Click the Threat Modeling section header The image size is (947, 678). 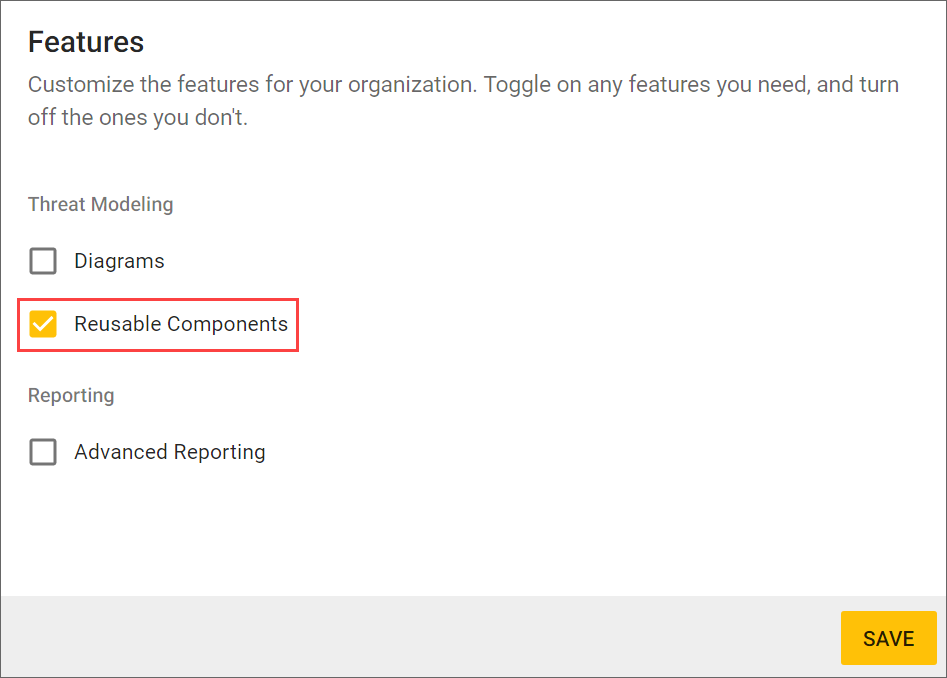pos(100,204)
